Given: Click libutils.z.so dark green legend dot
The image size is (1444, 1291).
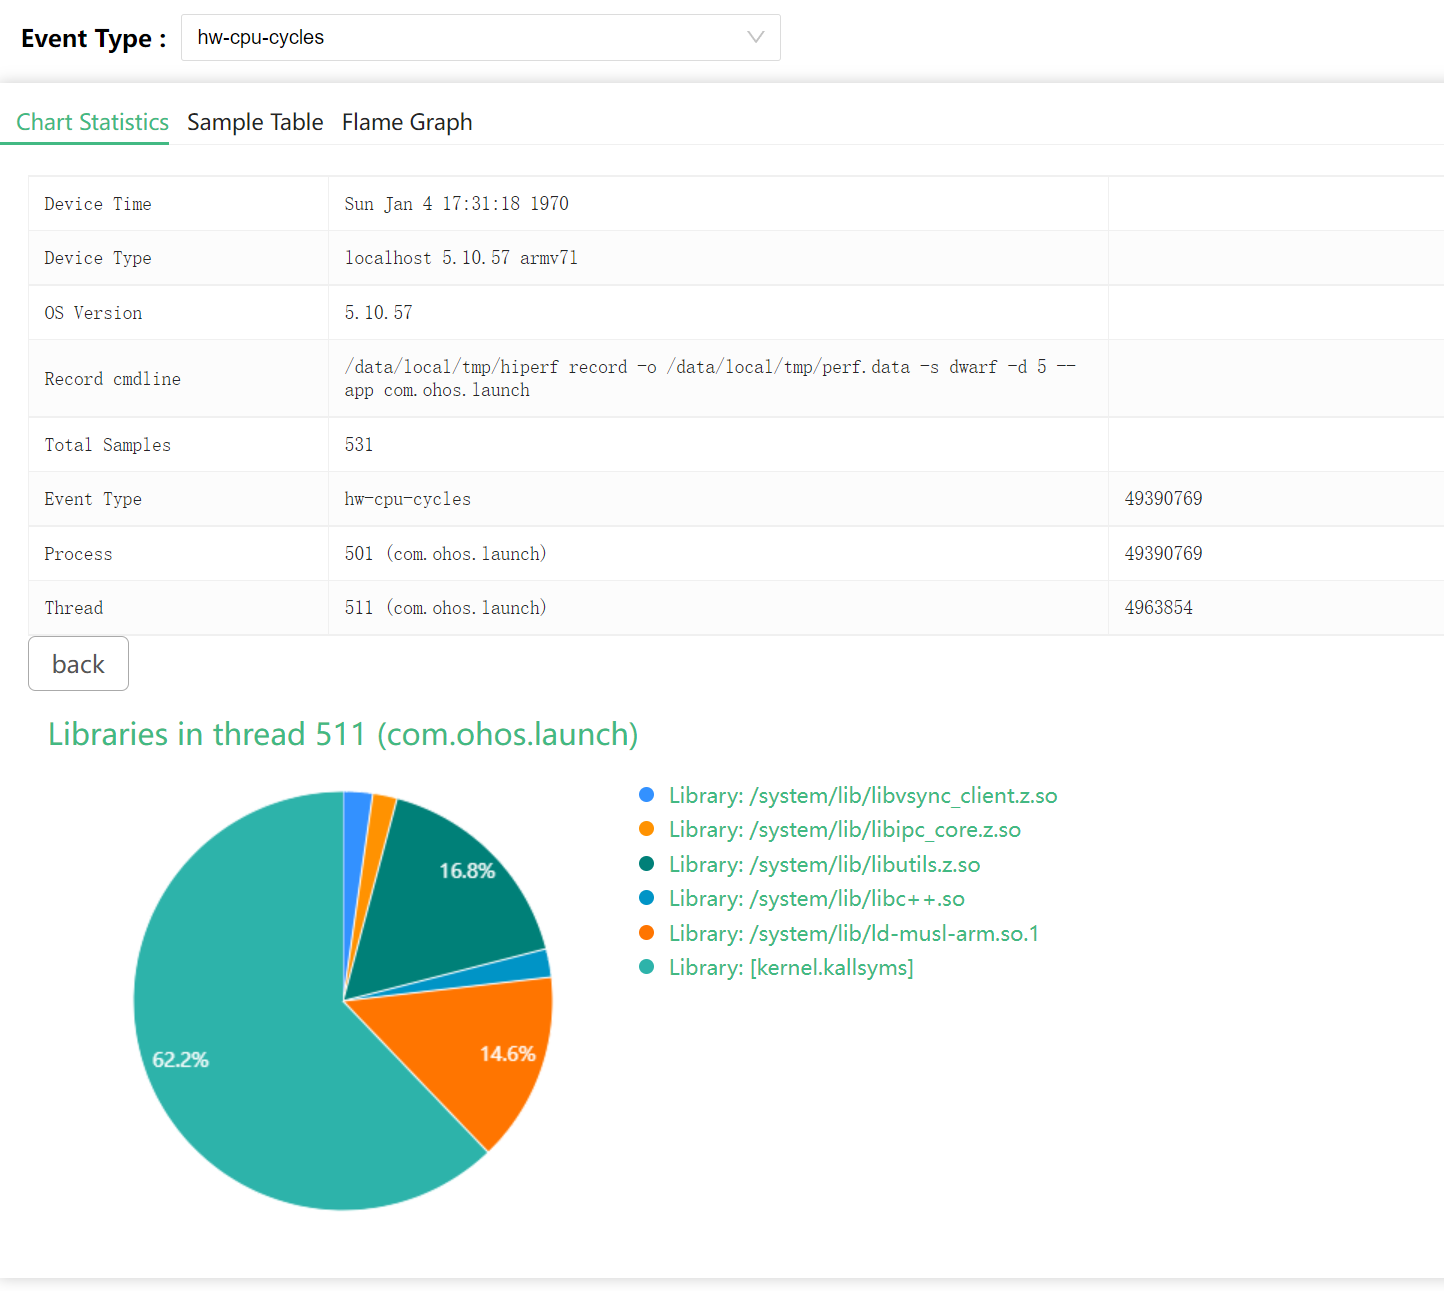Looking at the screenshot, I should [646, 864].
